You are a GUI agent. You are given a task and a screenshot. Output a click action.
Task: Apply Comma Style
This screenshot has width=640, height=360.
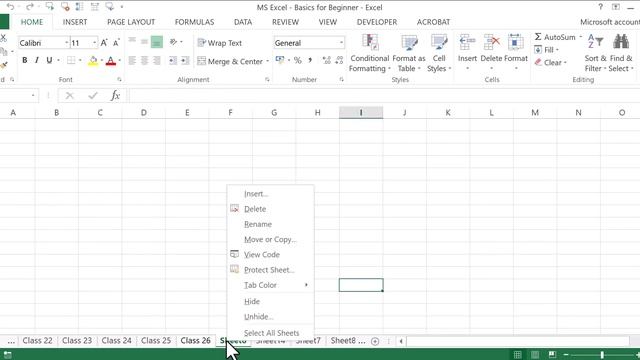pos(310,60)
